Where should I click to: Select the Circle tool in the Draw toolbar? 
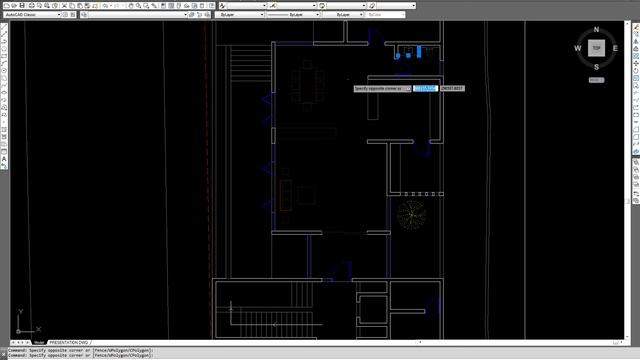point(4,70)
